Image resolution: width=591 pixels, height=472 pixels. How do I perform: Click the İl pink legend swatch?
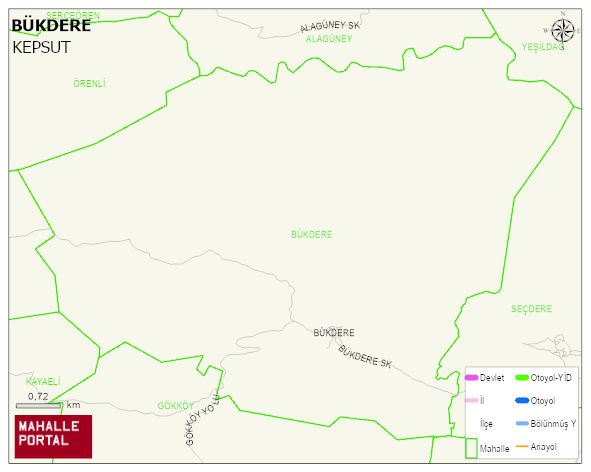pyautogui.click(x=472, y=400)
